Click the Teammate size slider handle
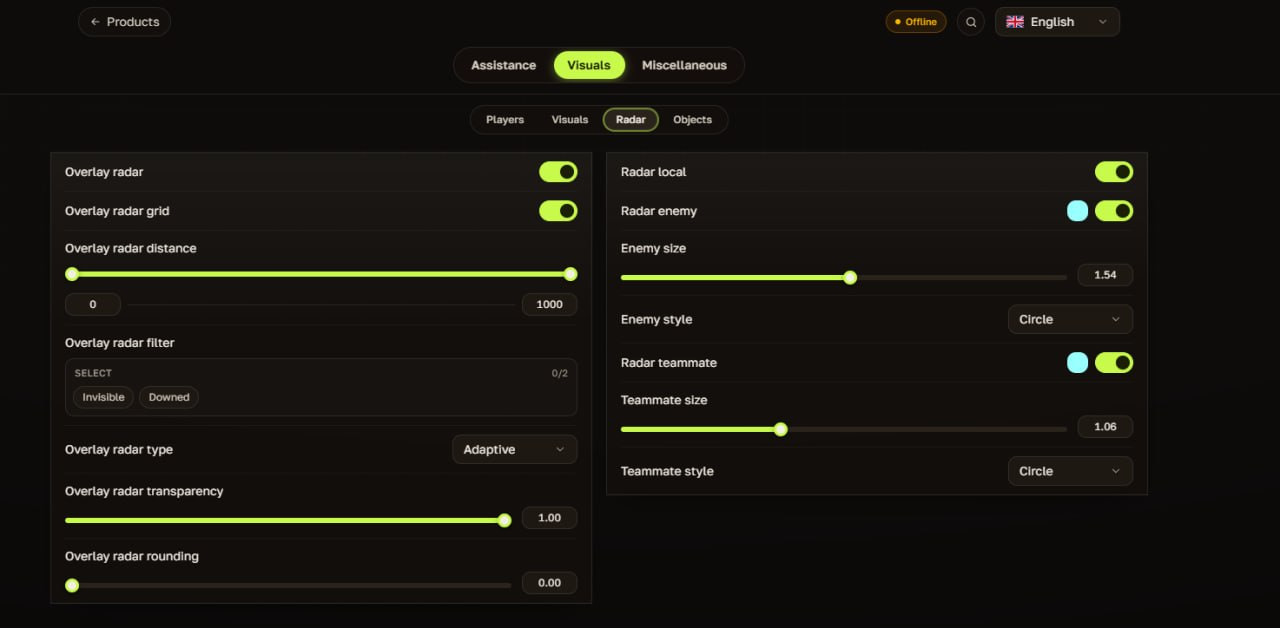1280x628 pixels. (781, 429)
